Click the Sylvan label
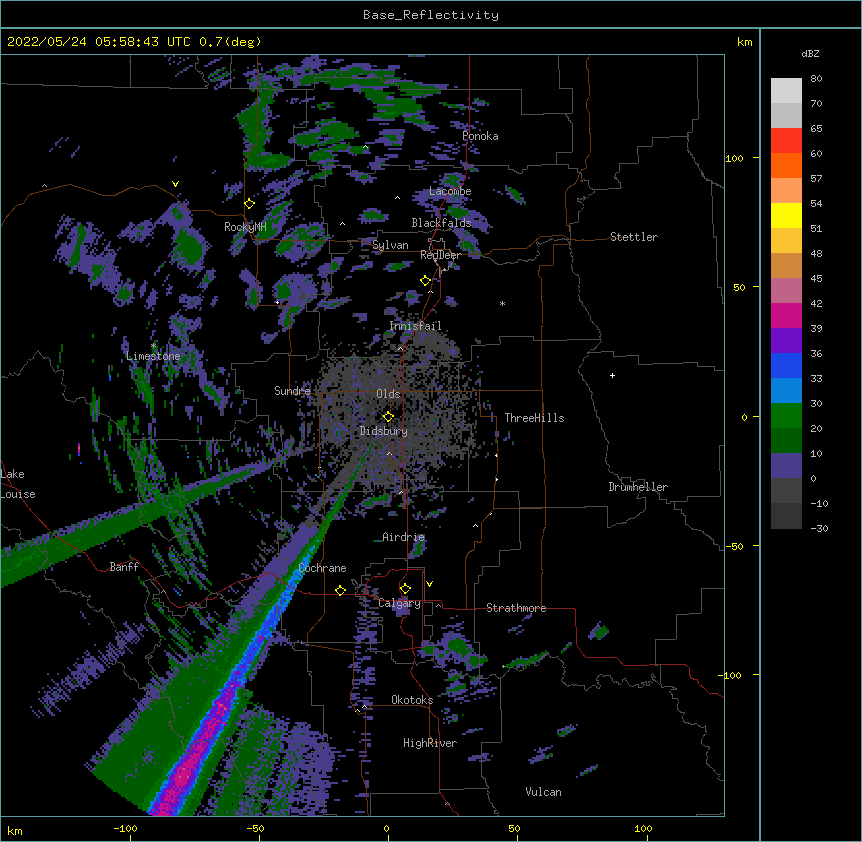This screenshot has height=842, width=862. (390, 245)
